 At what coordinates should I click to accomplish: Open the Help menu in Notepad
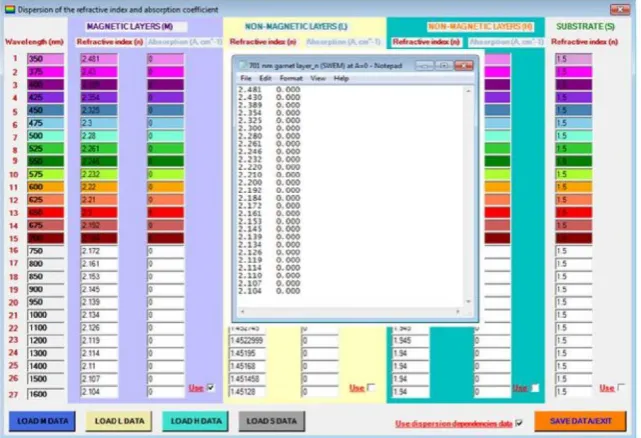pos(341,78)
